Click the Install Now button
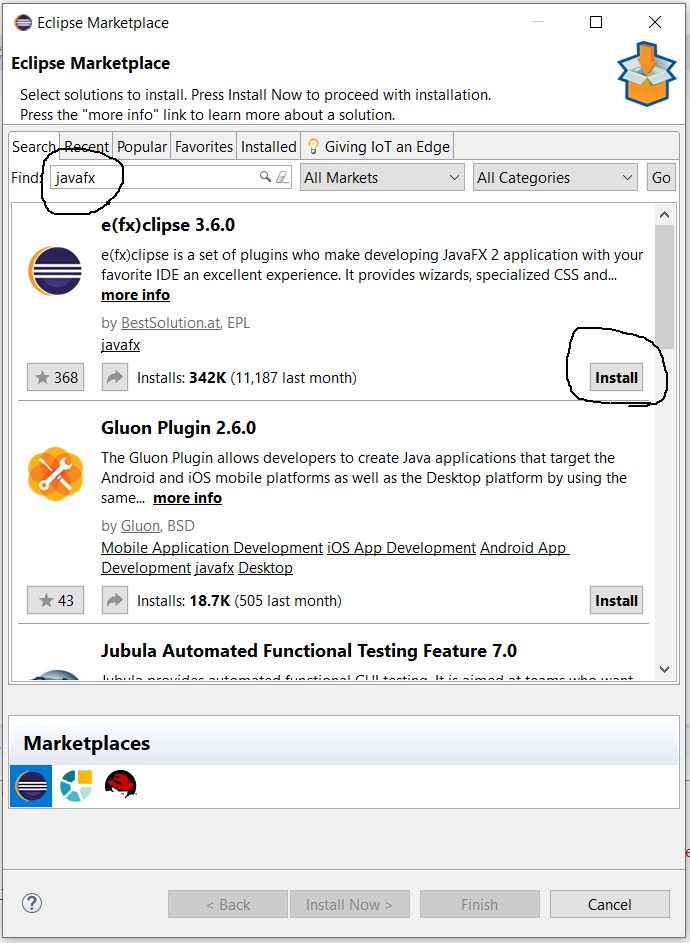 (x=350, y=904)
